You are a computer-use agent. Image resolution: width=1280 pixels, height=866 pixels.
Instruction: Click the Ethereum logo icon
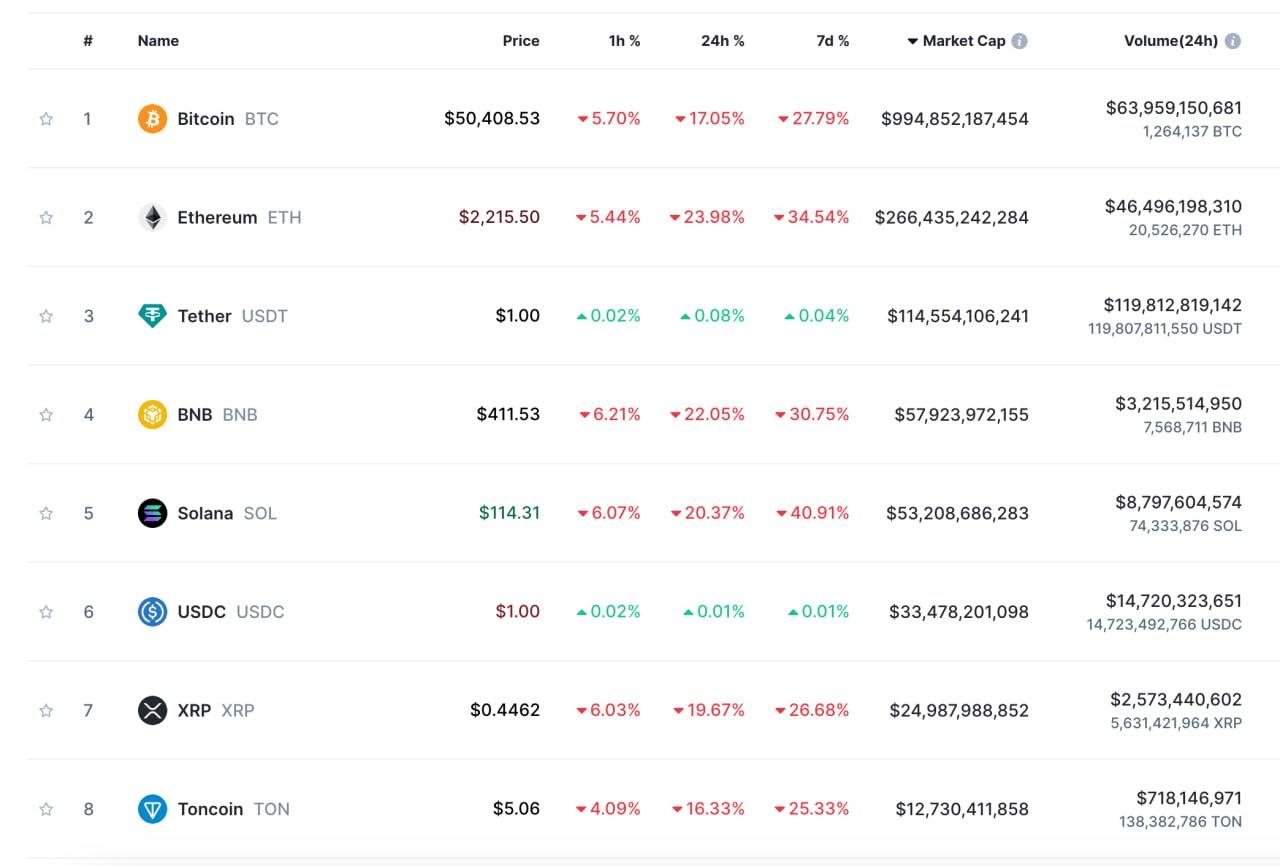[x=152, y=217]
